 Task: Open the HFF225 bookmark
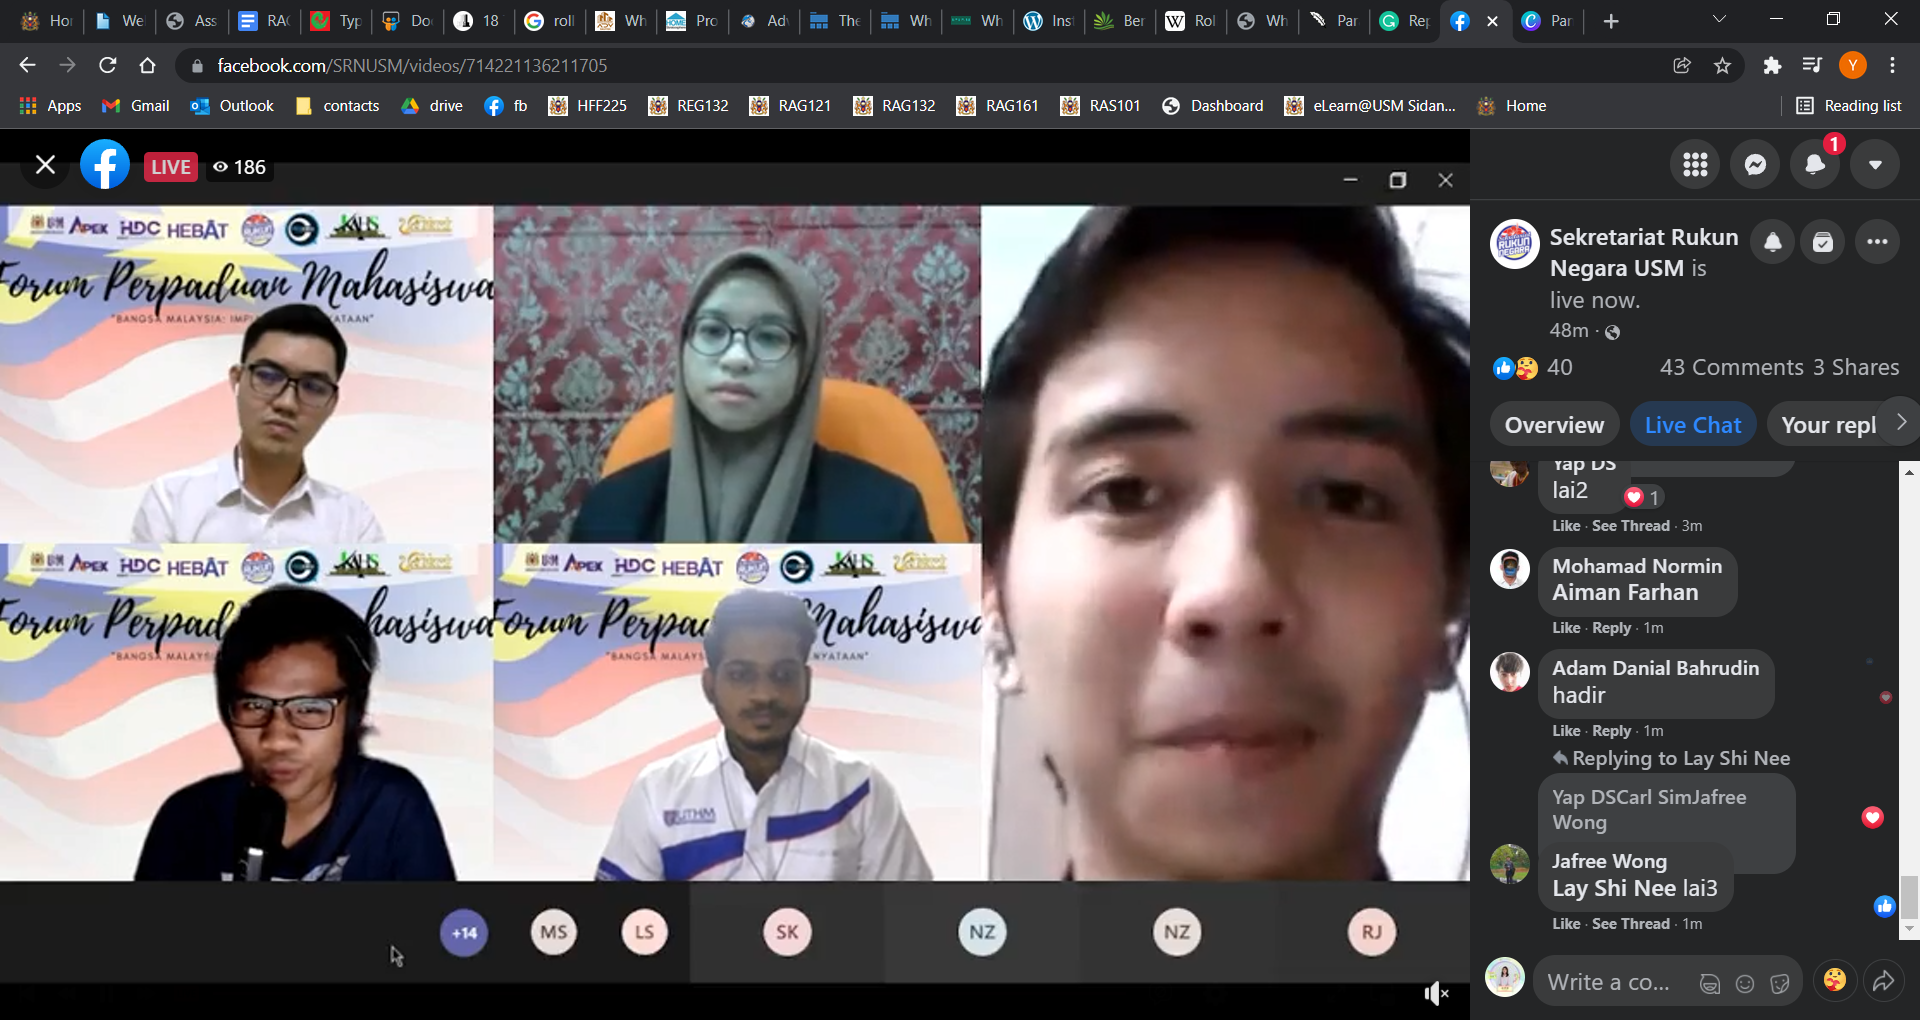coord(588,106)
